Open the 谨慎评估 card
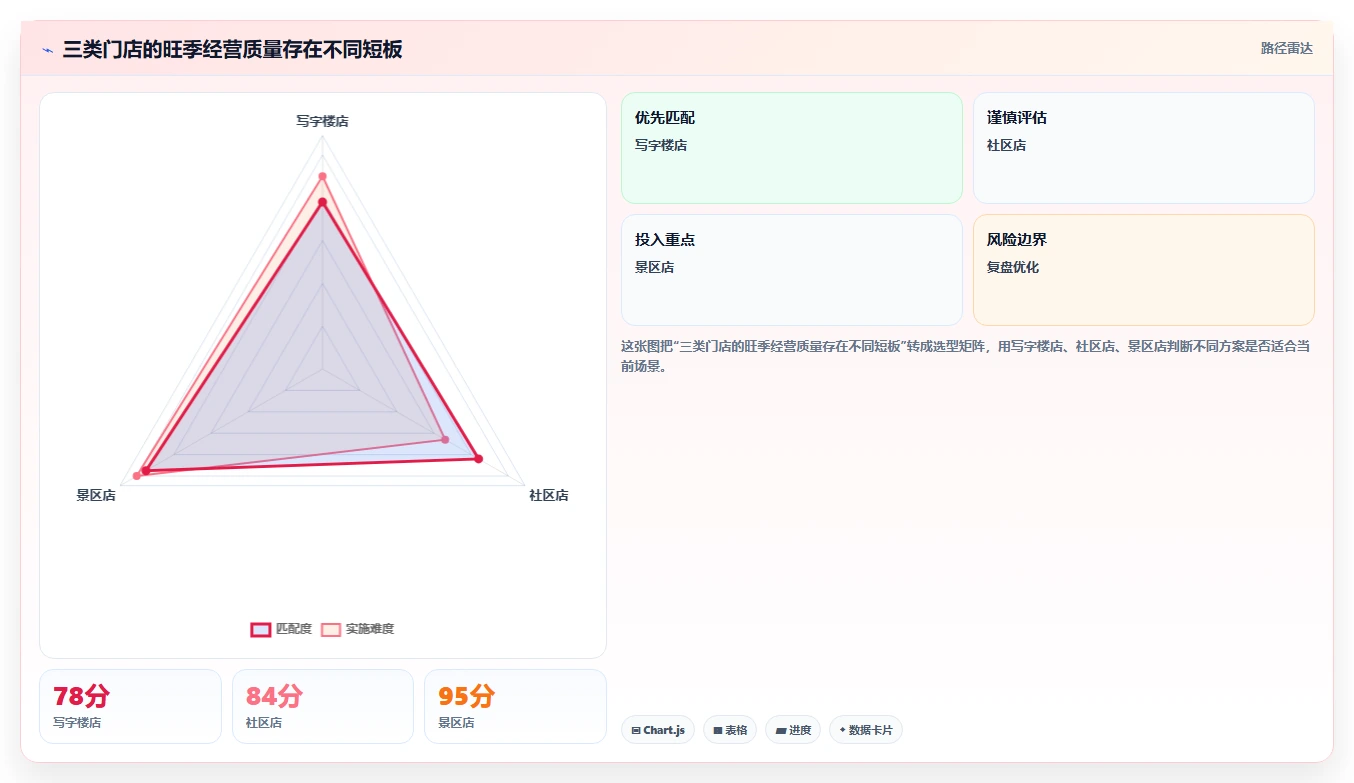This screenshot has height=783, width=1354. point(1144,148)
